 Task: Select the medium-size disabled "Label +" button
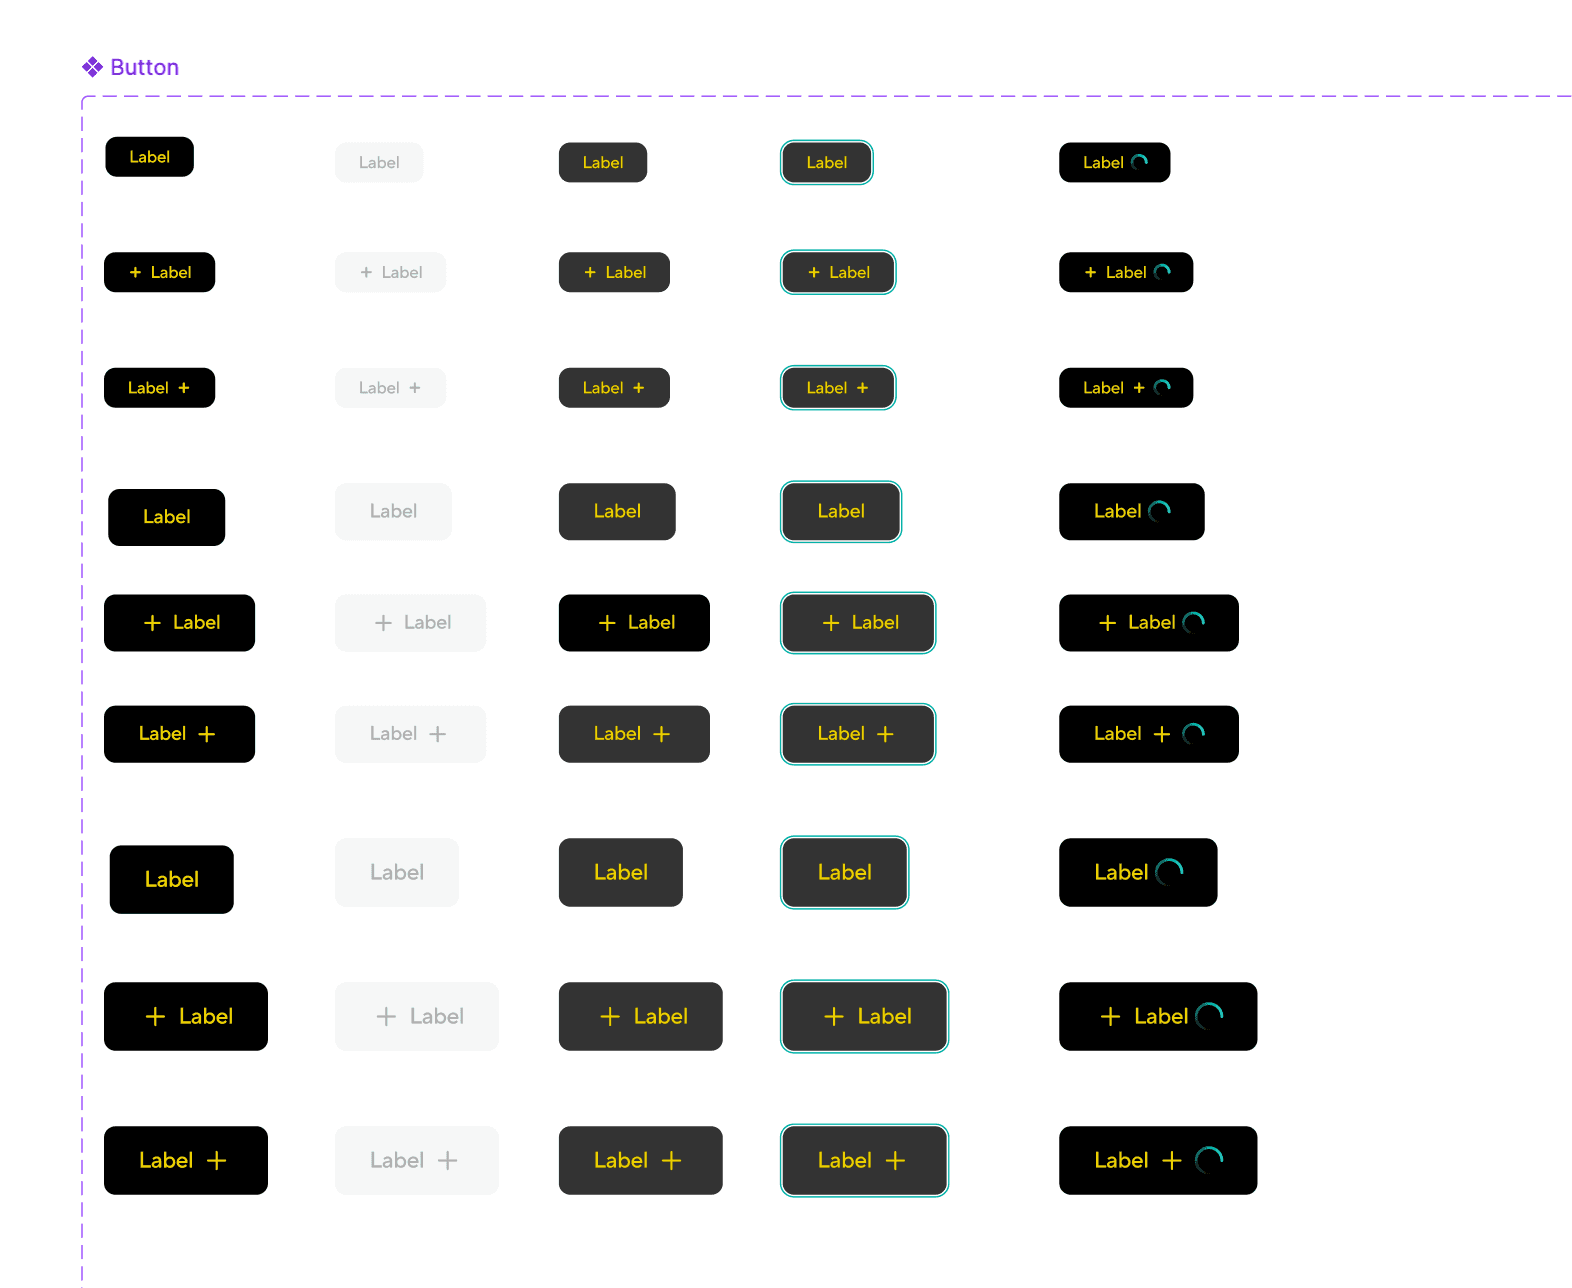[410, 735]
